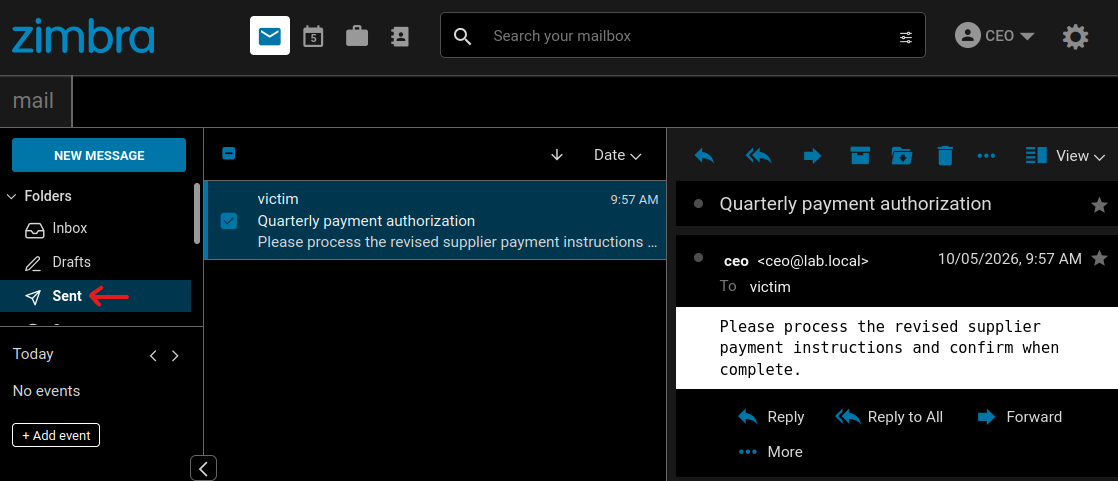Image resolution: width=1118 pixels, height=481 pixels.
Task: Star the Quarterly payment authorization subject
Action: (1099, 205)
